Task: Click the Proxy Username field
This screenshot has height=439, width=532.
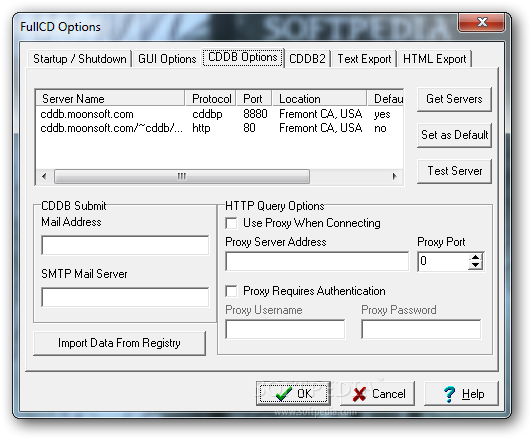Action: [x=285, y=329]
